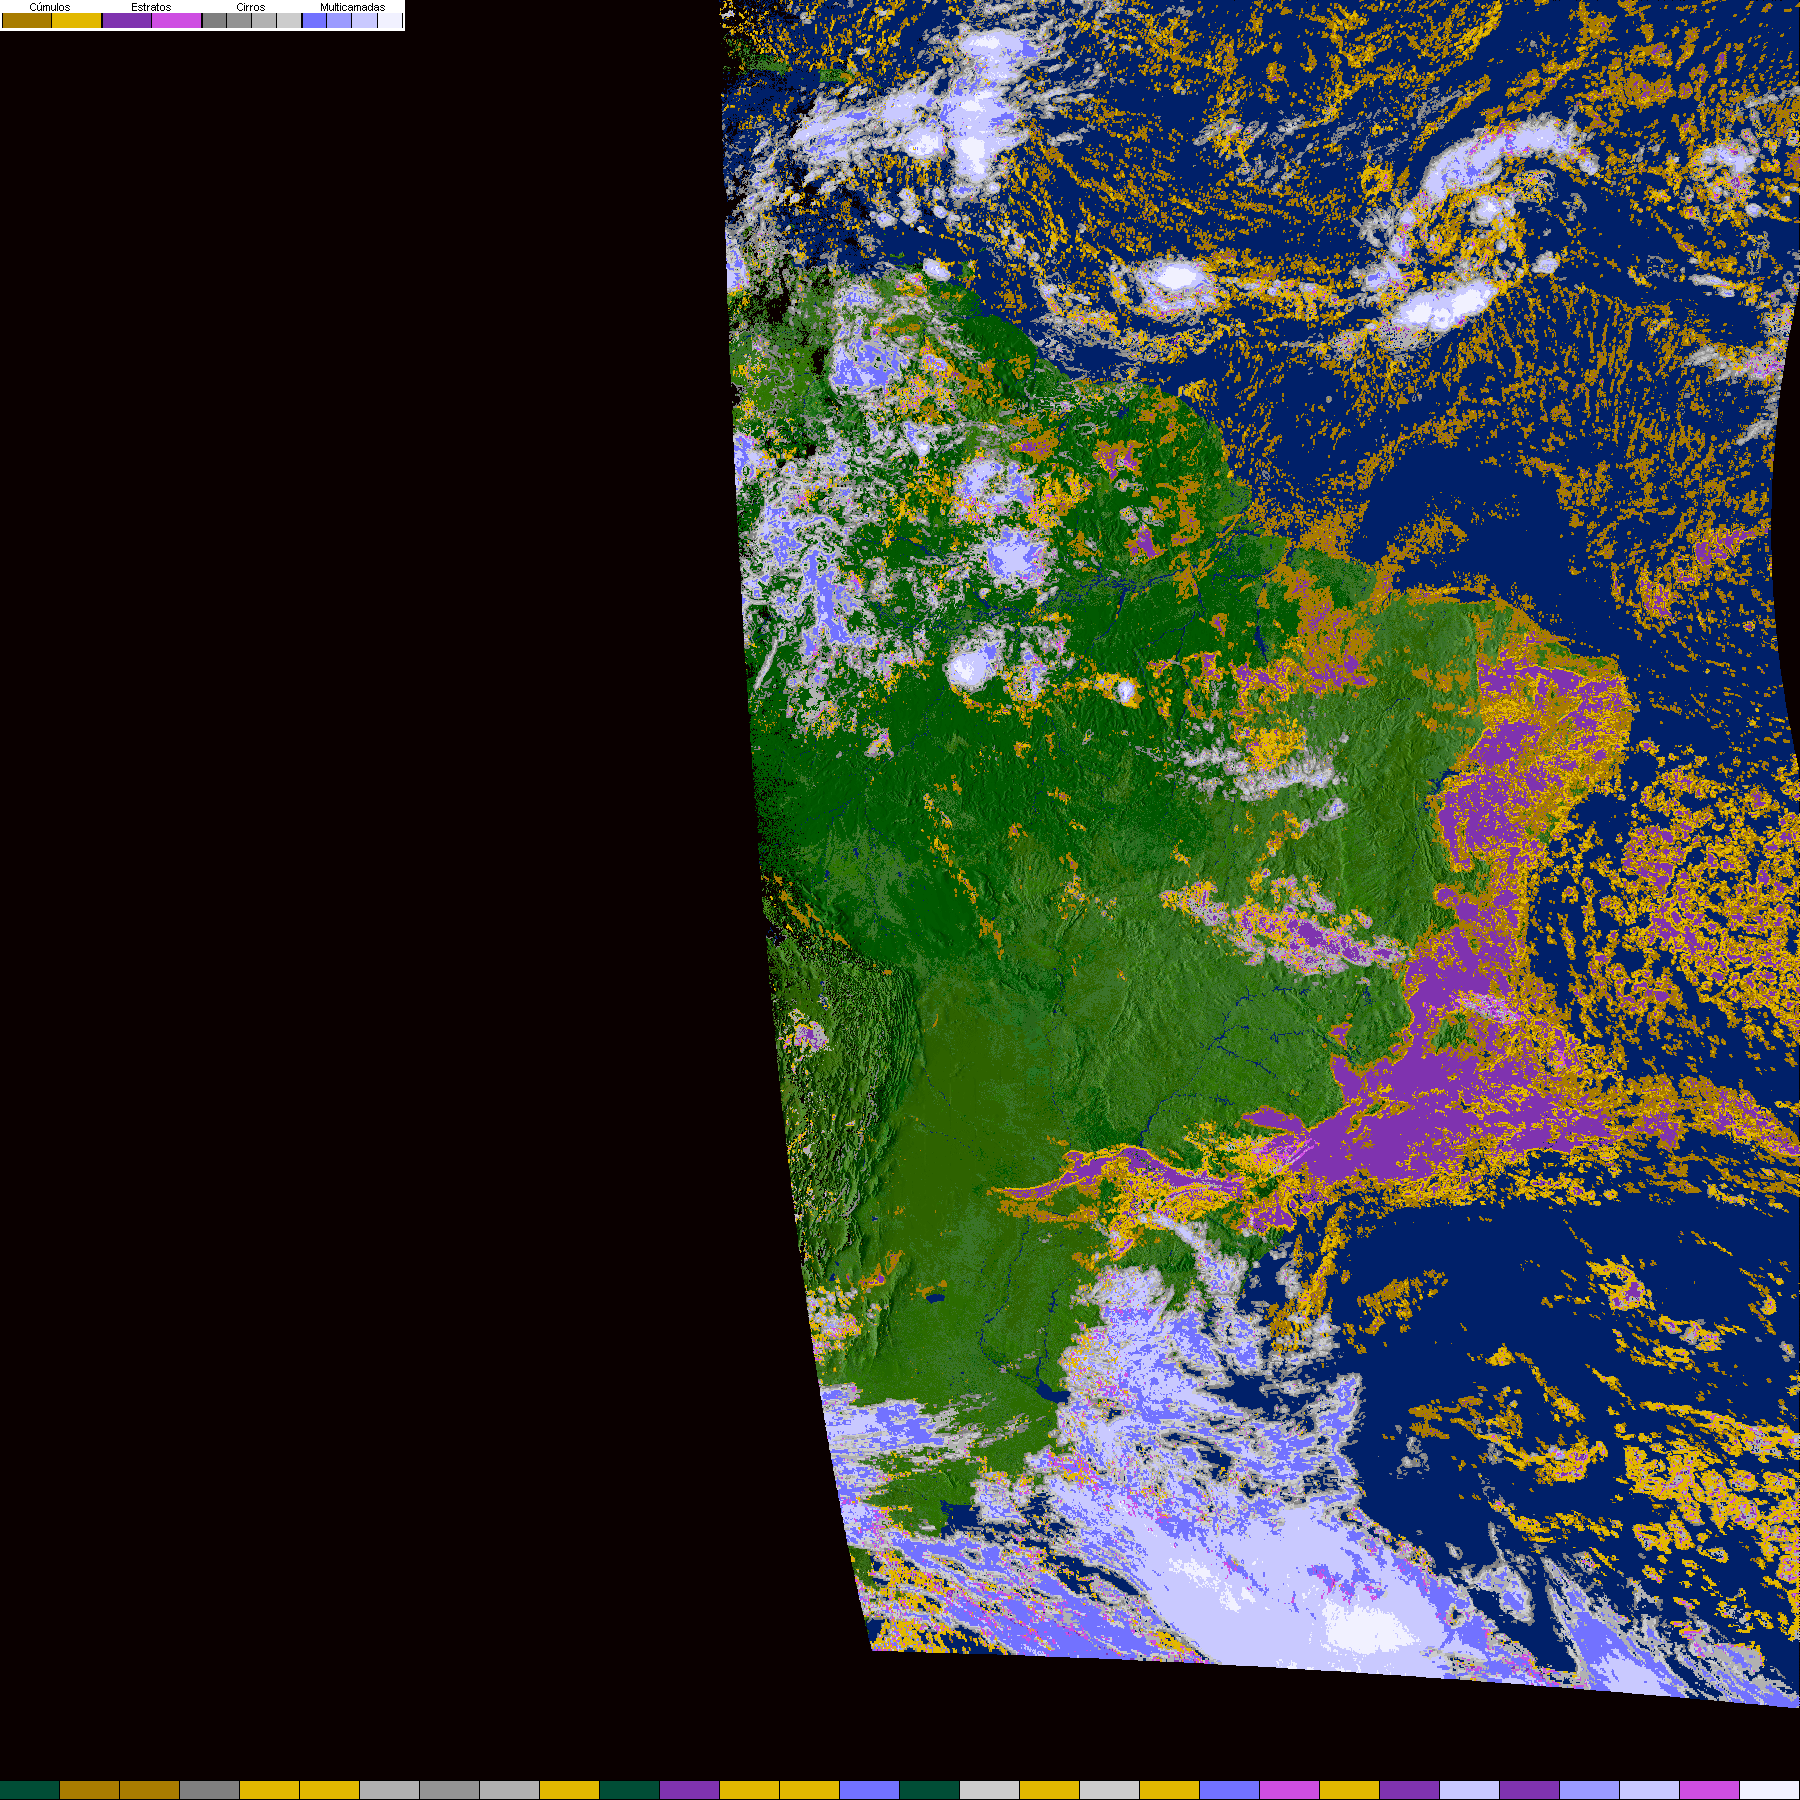This screenshot has width=1800, height=1800.
Task: Choose the near-white Multicamadas legend swatch
Action: pos(389,20)
